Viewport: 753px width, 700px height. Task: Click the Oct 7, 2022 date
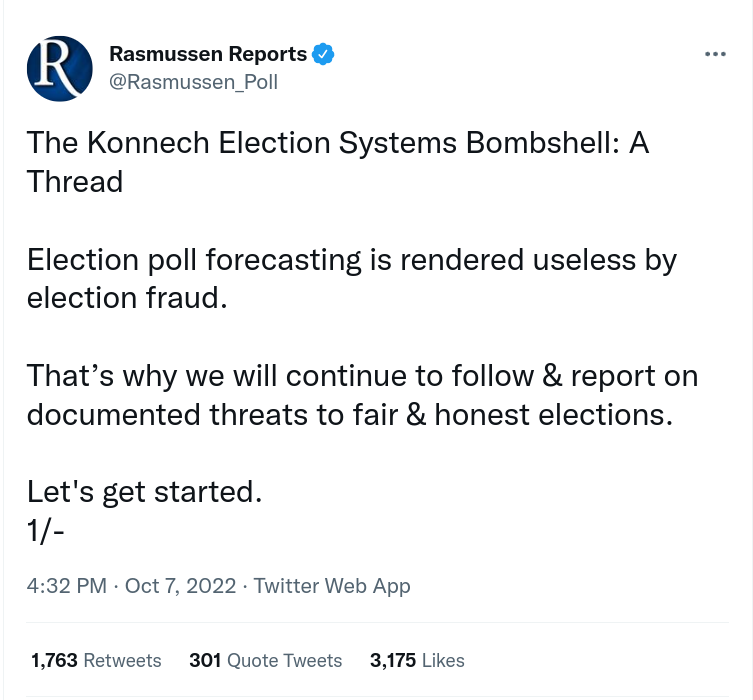pos(180,586)
